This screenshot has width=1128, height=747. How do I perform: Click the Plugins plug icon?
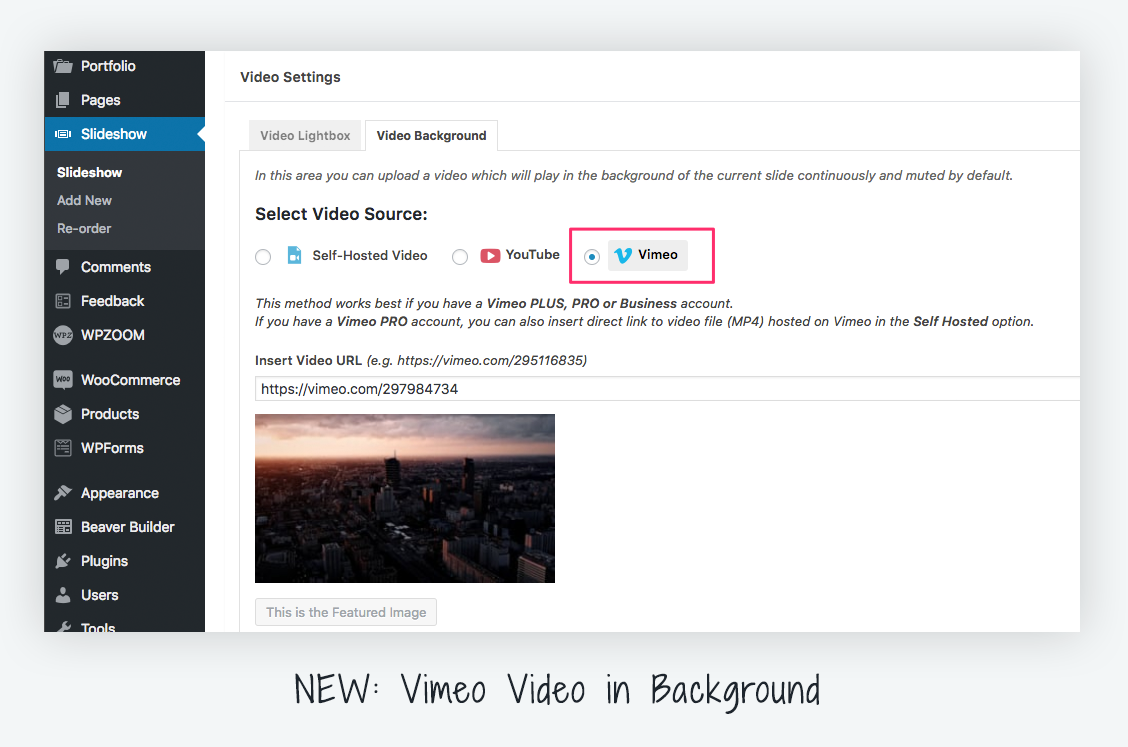click(63, 561)
